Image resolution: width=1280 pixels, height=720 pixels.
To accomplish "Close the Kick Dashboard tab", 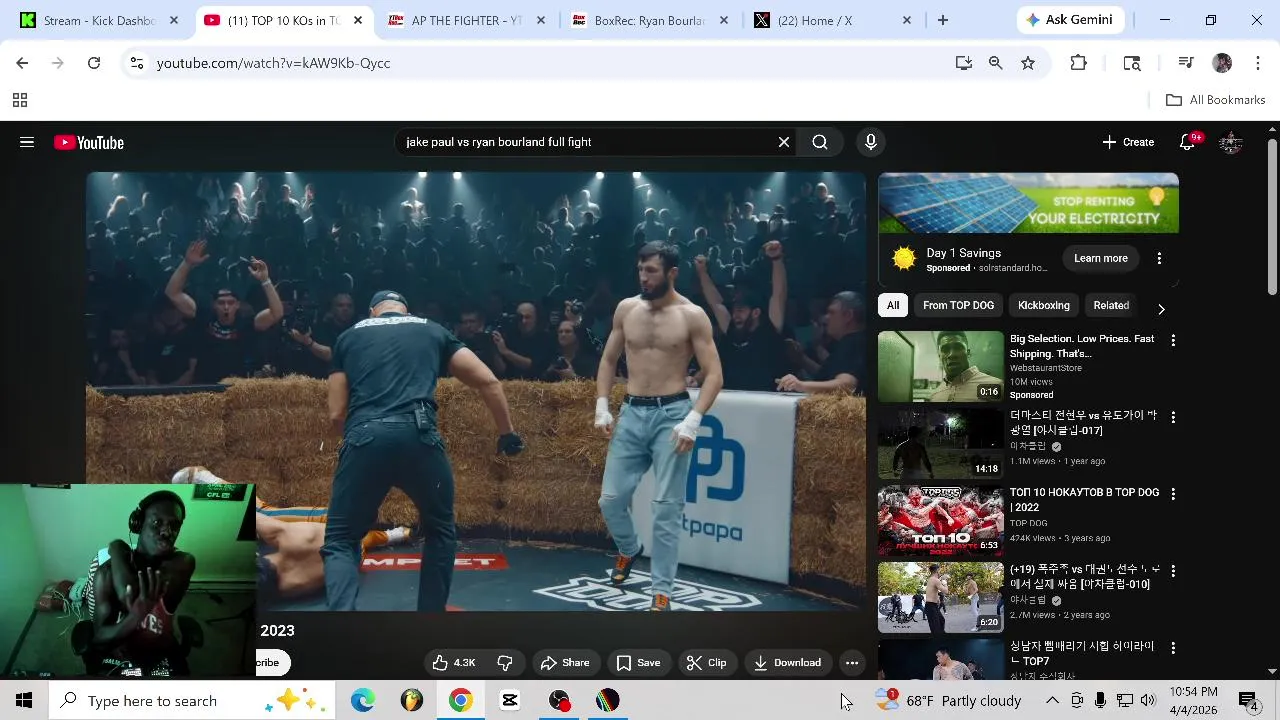I will coord(174,20).
